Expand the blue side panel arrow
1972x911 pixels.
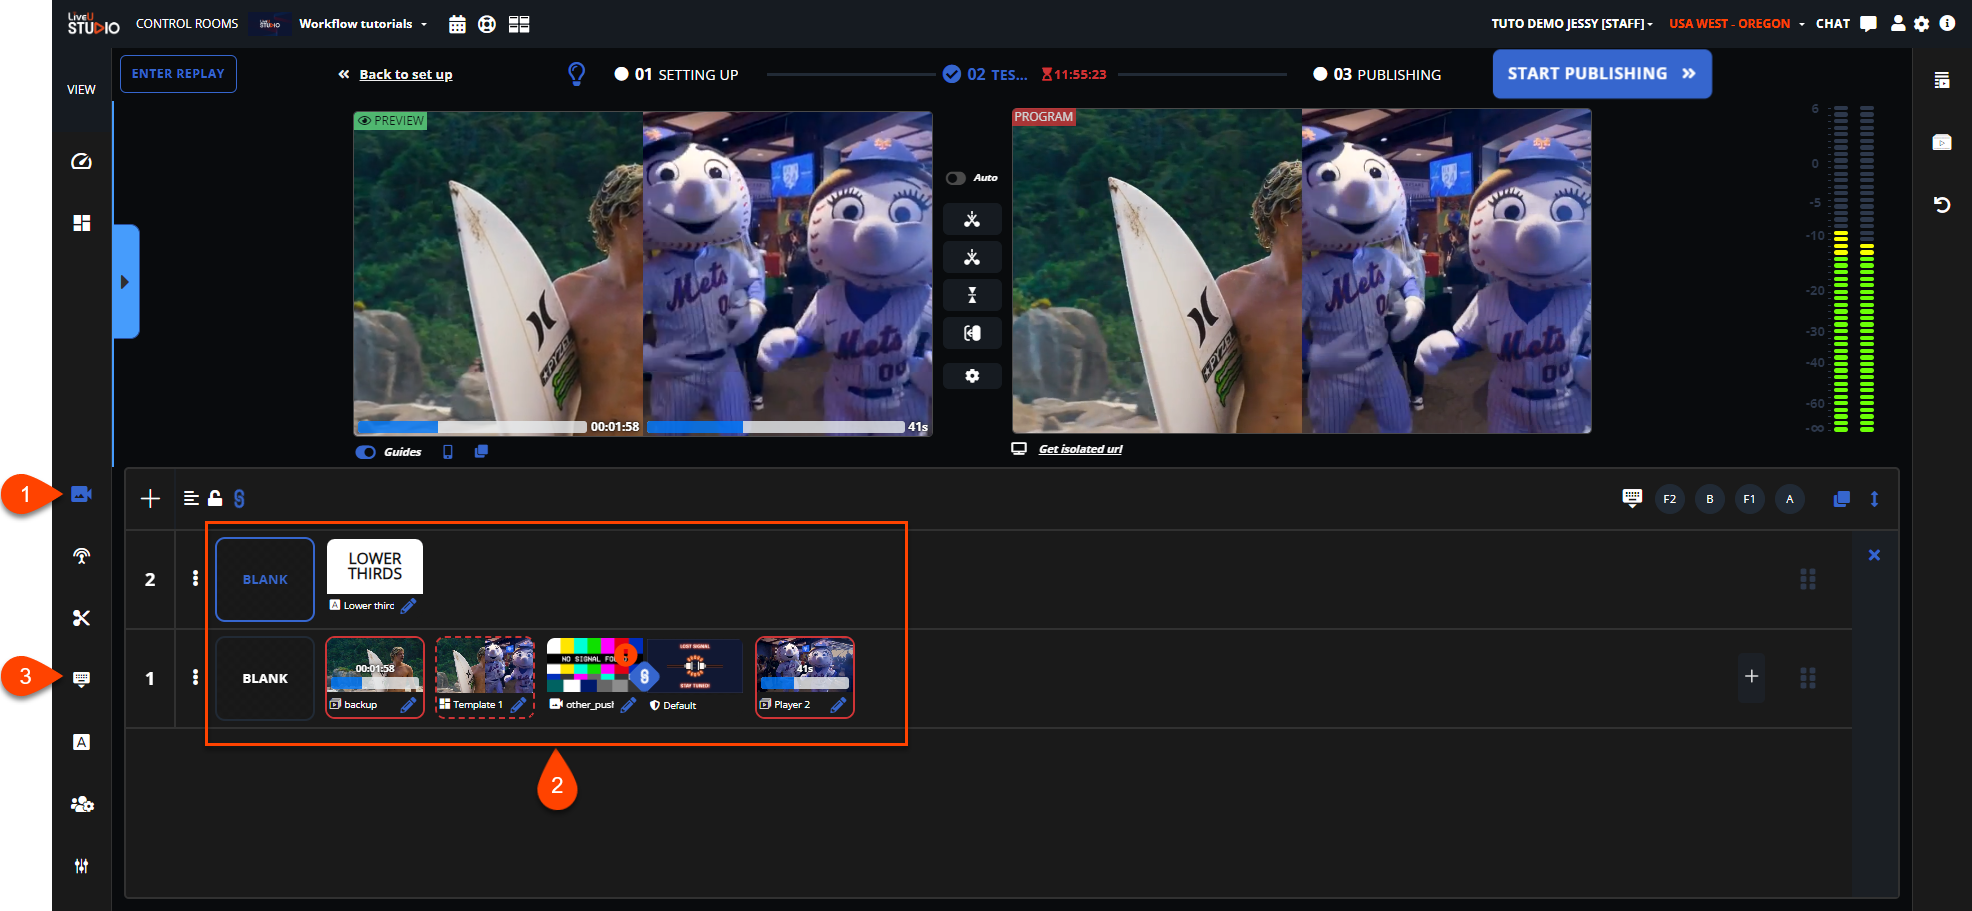point(126,282)
